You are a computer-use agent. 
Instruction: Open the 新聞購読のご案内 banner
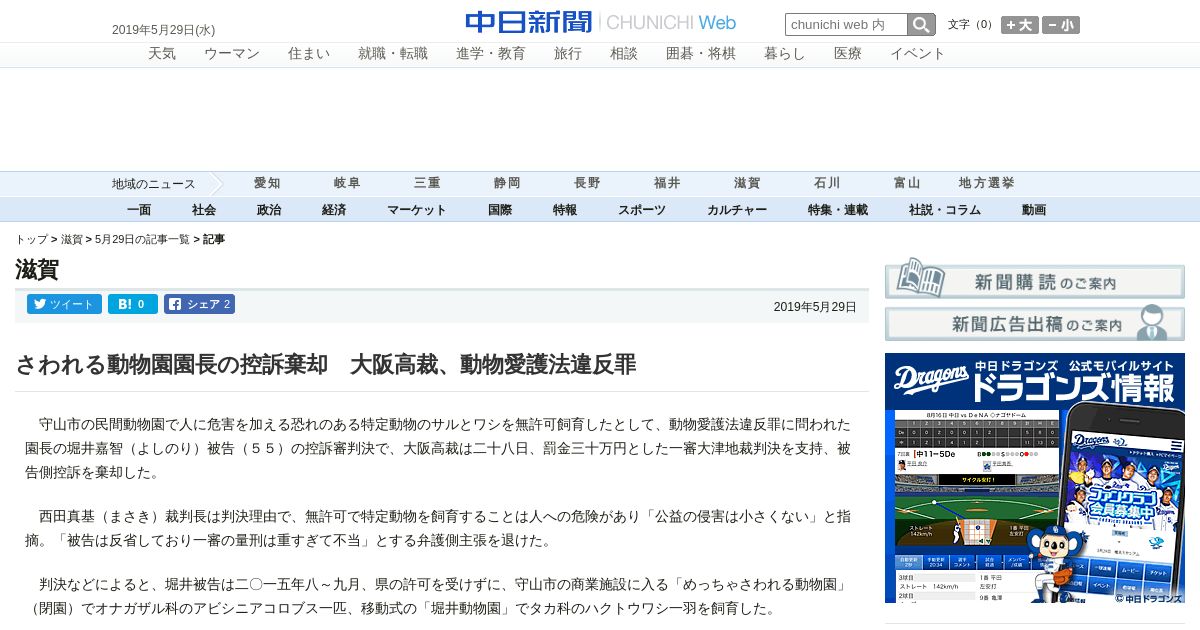[x=1035, y=278]
